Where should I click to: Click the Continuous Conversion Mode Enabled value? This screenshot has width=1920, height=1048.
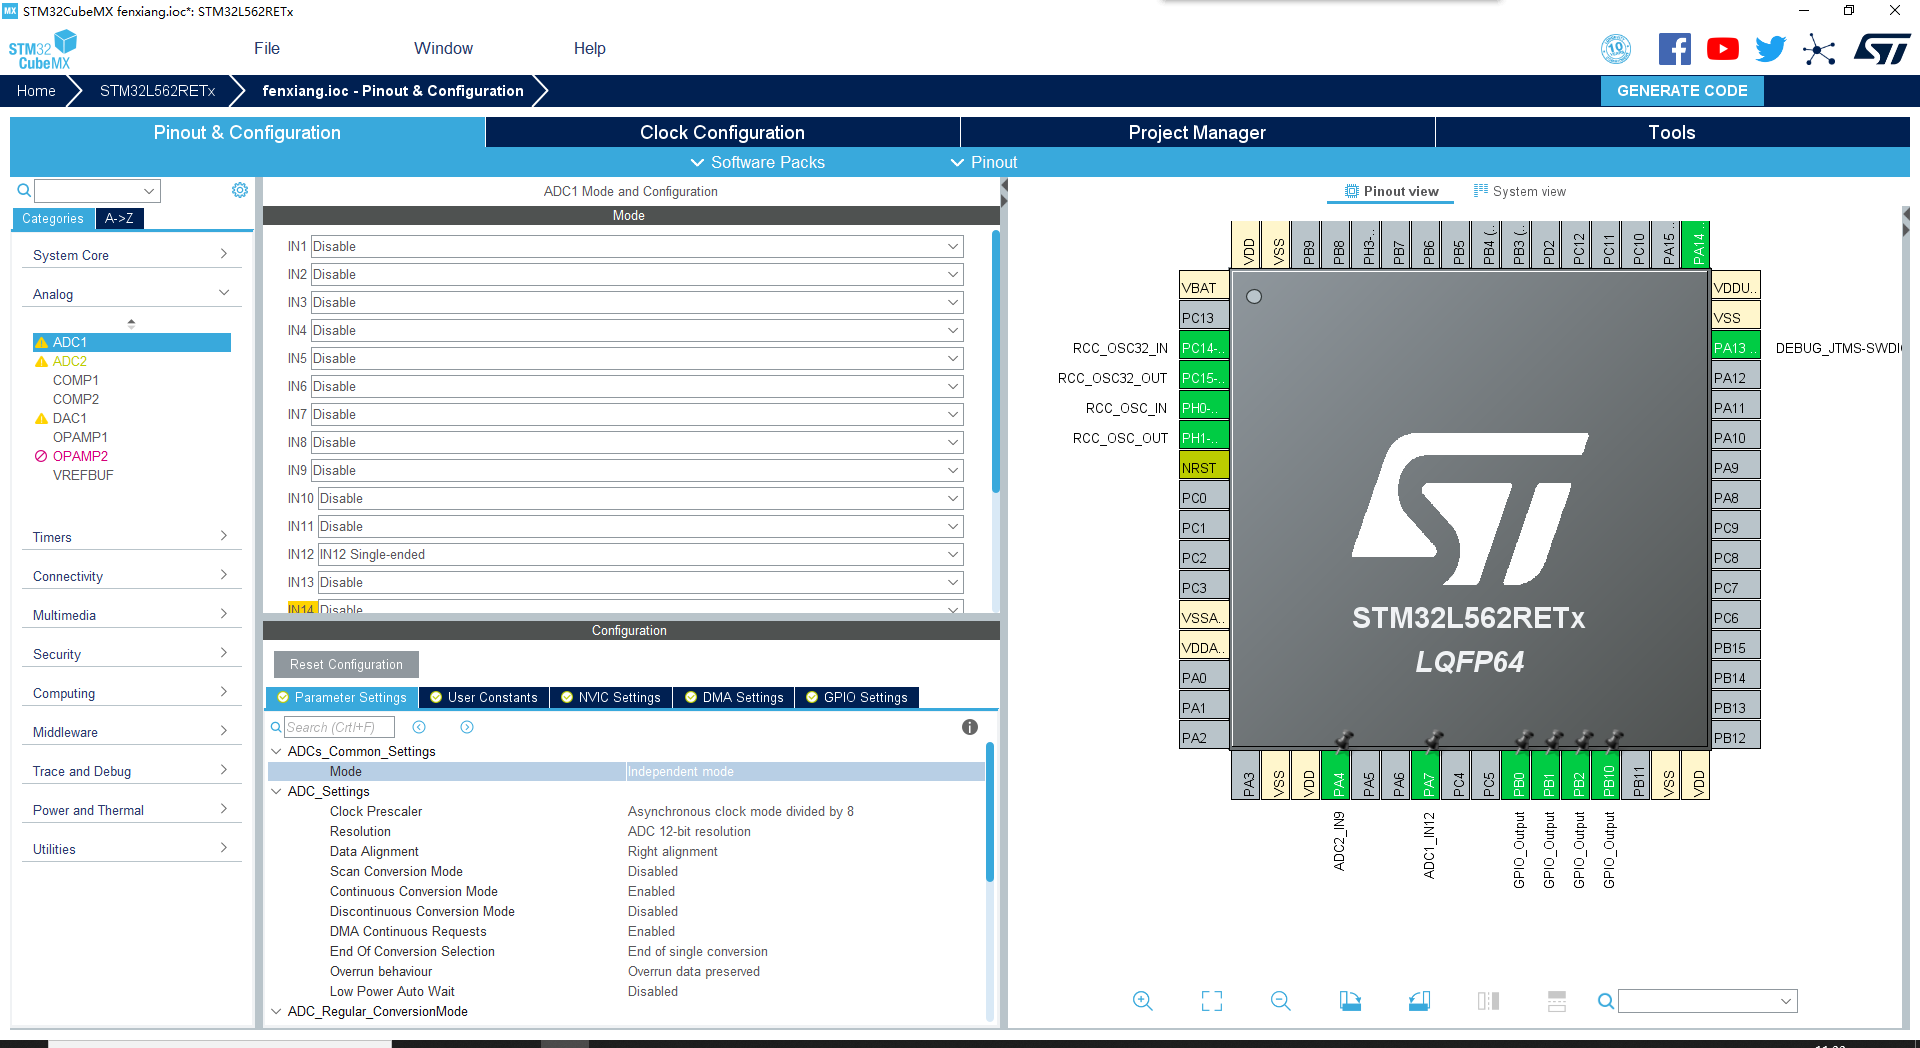coord(651,891)
